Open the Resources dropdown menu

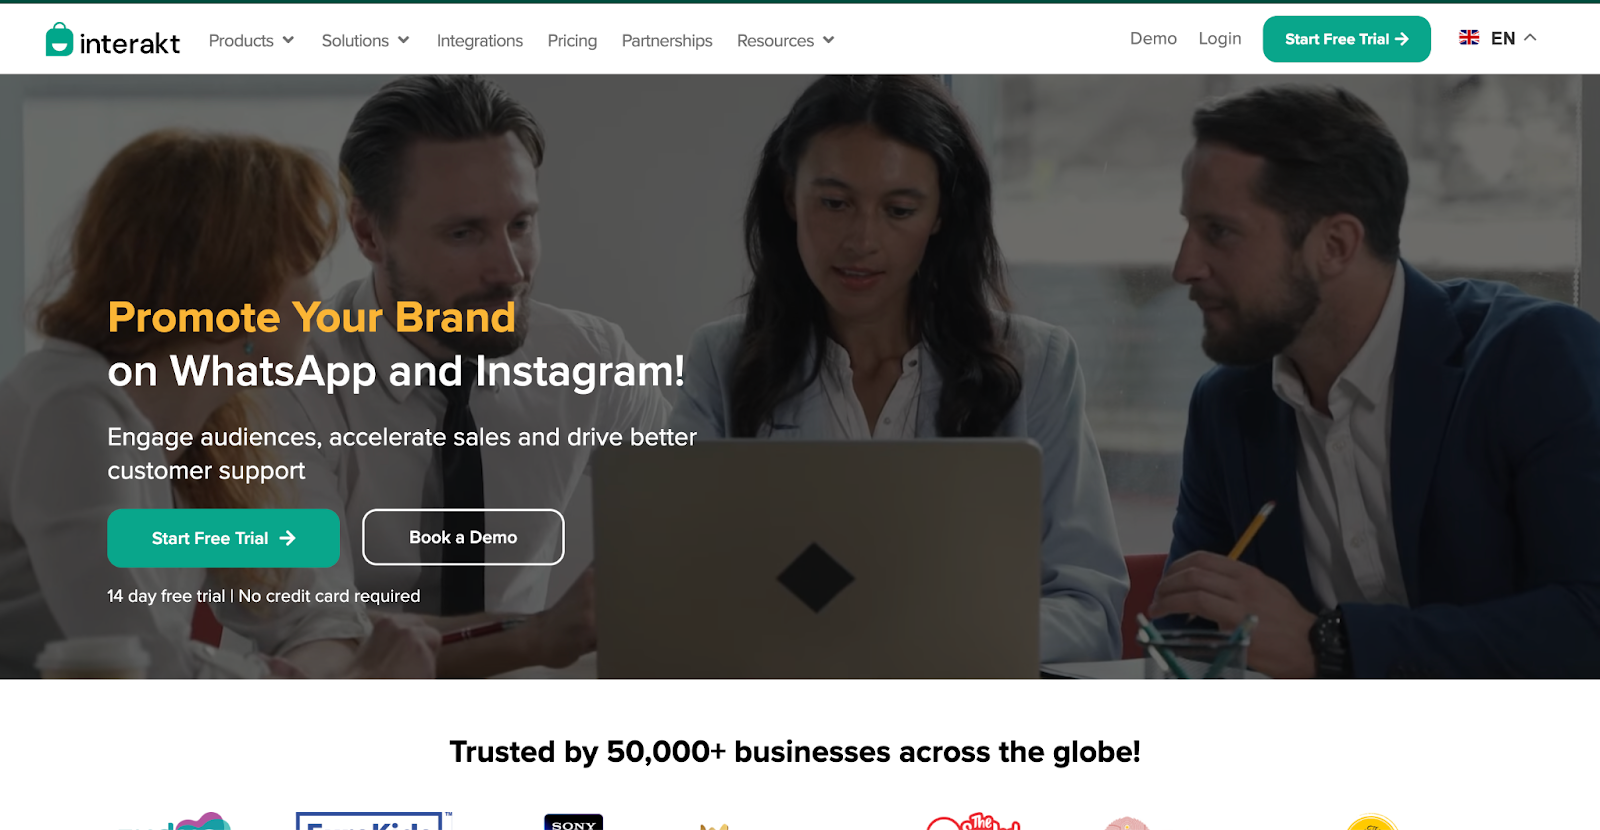pyautogui.click(x=785, y=41)
